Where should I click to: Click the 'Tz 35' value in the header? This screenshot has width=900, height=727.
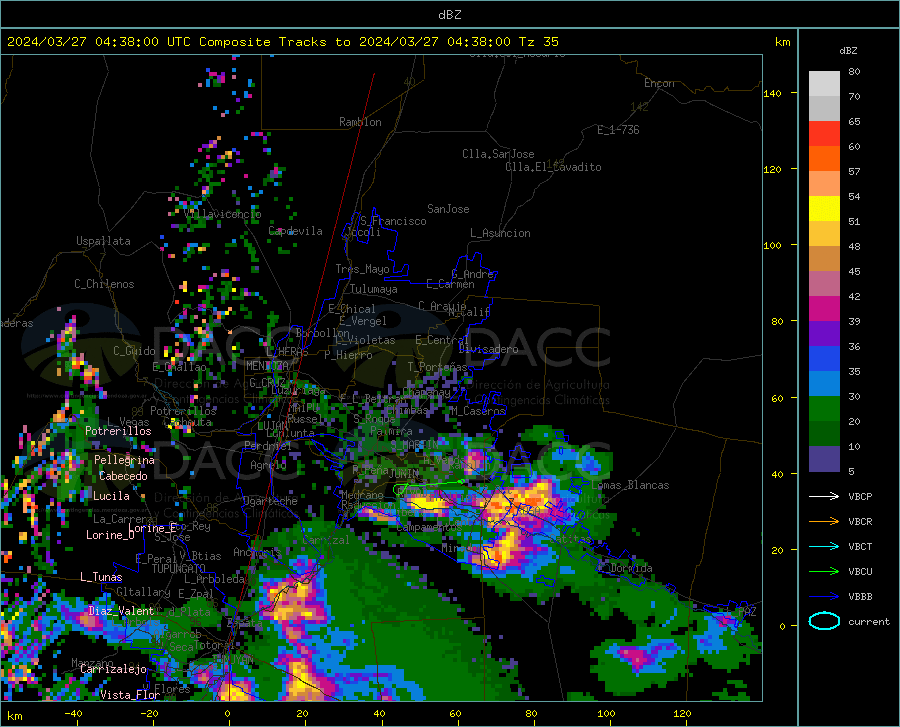tap(538, 42)
